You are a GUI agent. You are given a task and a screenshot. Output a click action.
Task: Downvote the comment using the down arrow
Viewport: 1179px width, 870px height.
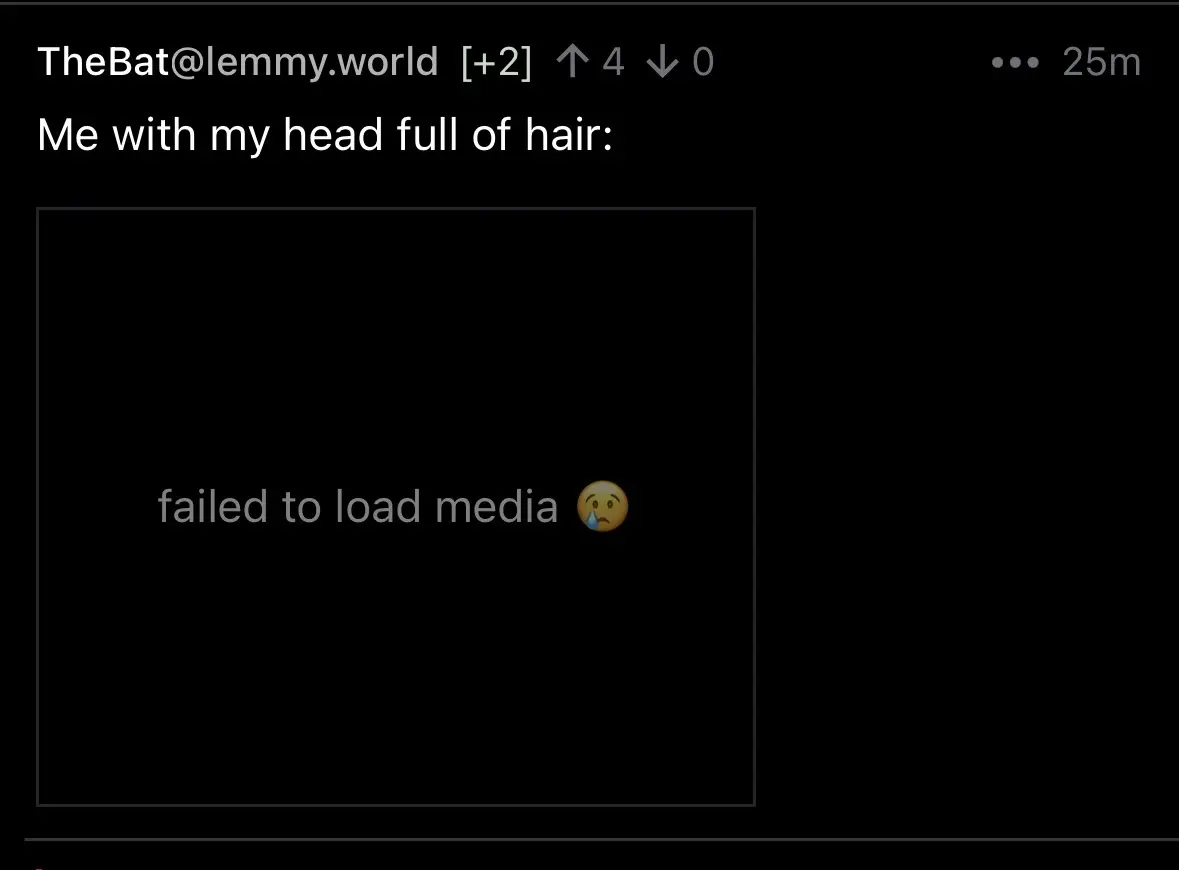click(662, 61)
